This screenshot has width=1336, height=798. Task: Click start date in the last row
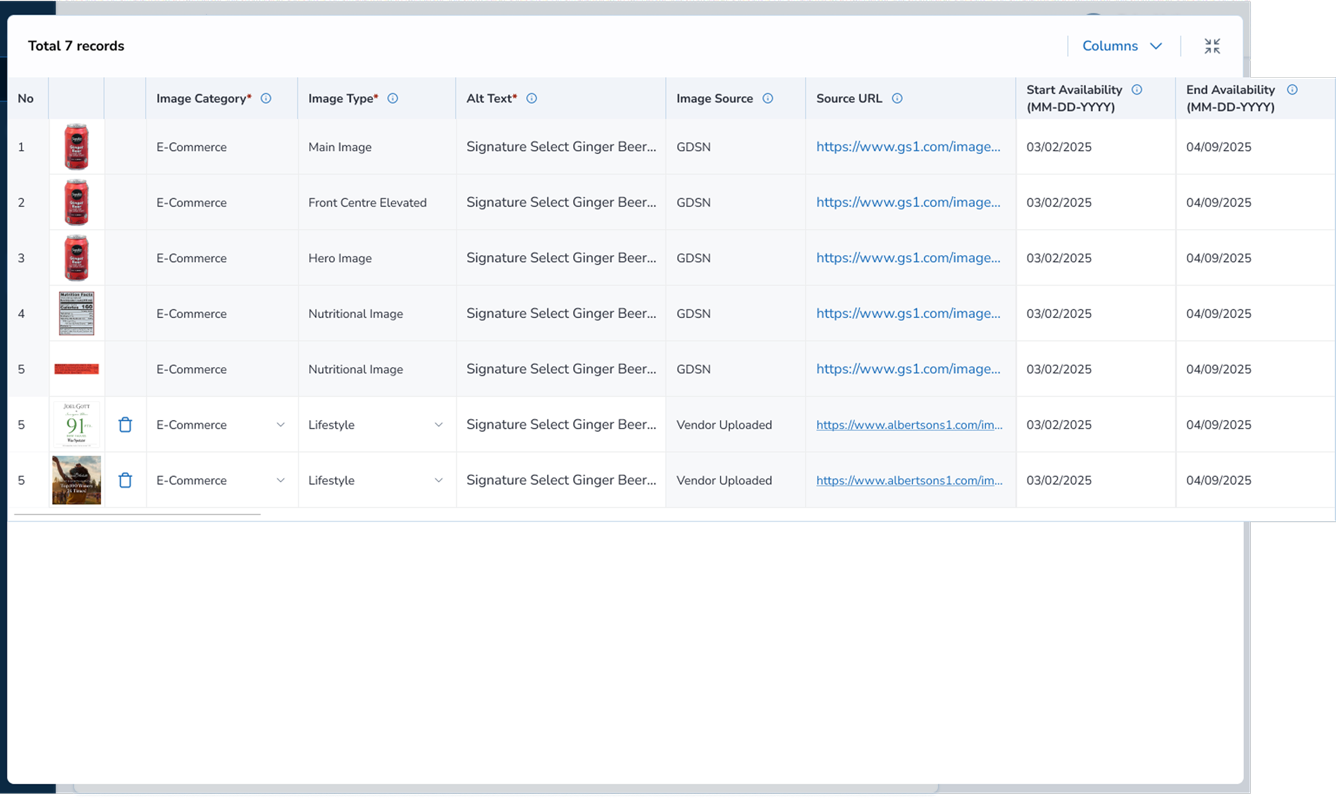click(x=1059, y=480)
